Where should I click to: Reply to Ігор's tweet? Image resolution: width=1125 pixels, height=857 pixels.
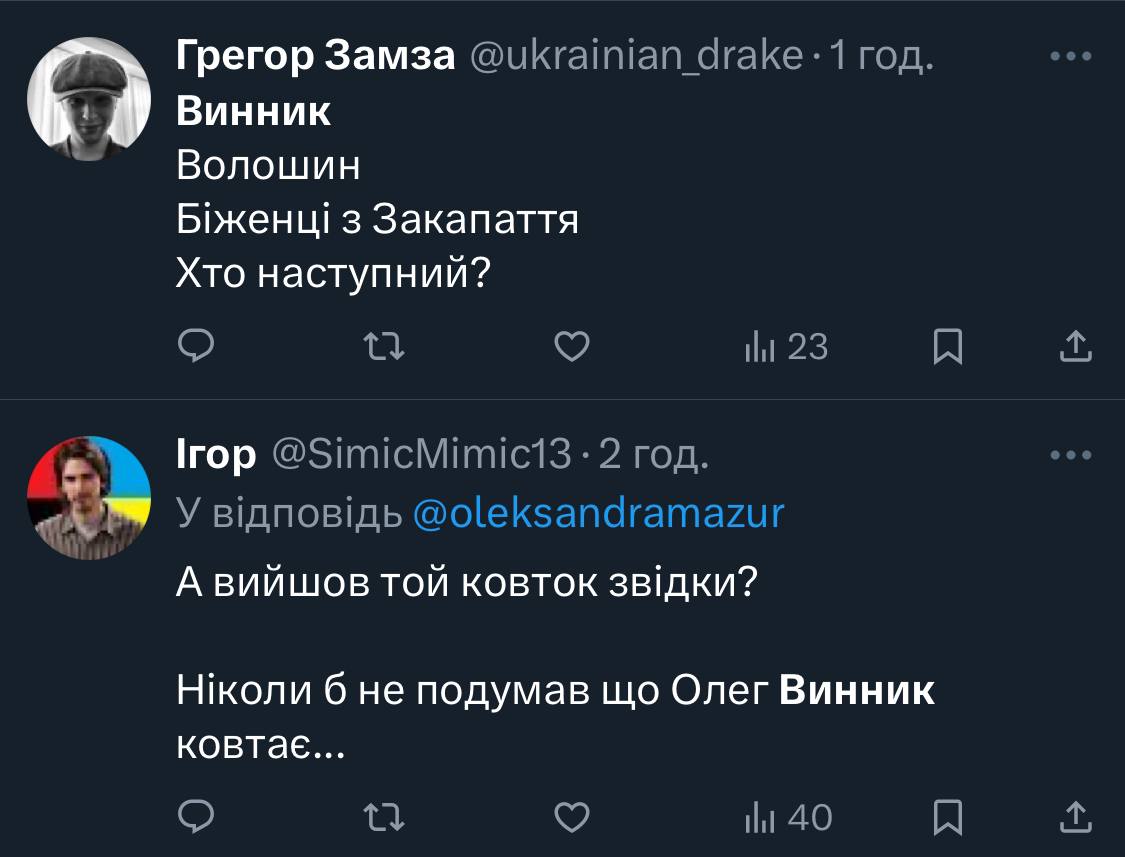(196, 817)
